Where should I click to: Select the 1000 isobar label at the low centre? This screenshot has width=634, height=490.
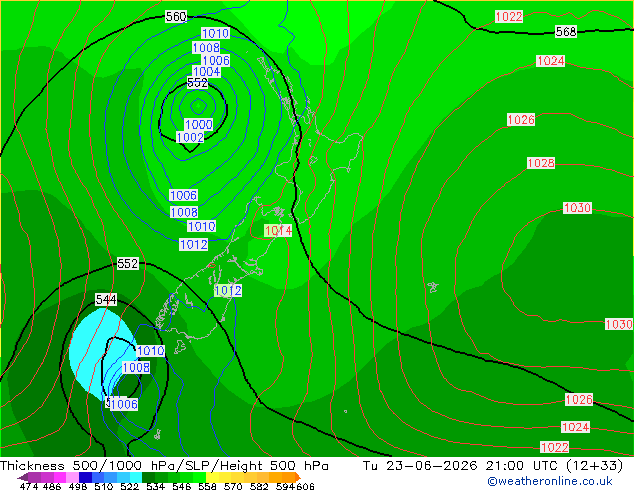tap(199, 124)
